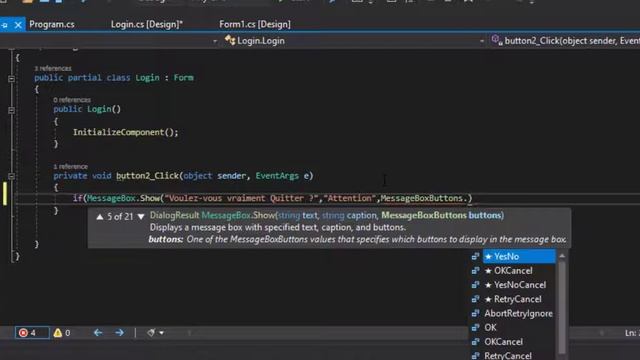Click the 'button2_Click' method name in code
640x360 pixels.
(148, 176)
